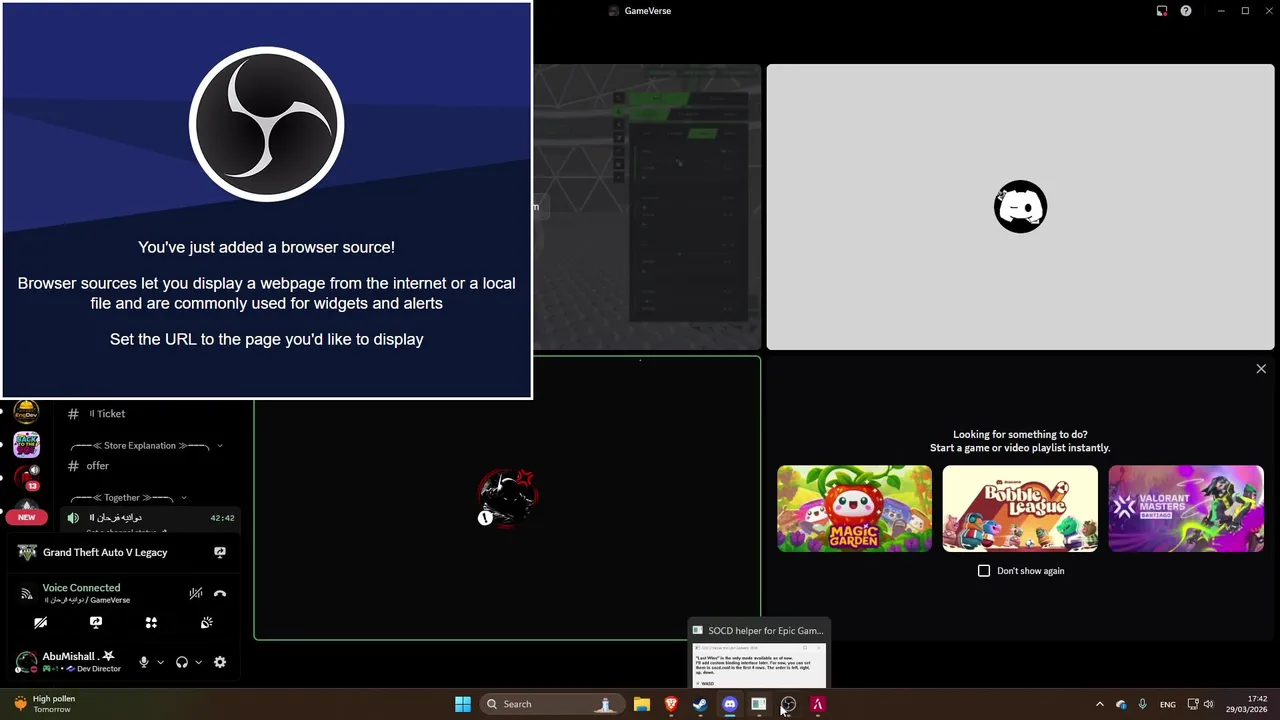Open network and volume quick settings

pyautogui.click(x=1201, y=704)
